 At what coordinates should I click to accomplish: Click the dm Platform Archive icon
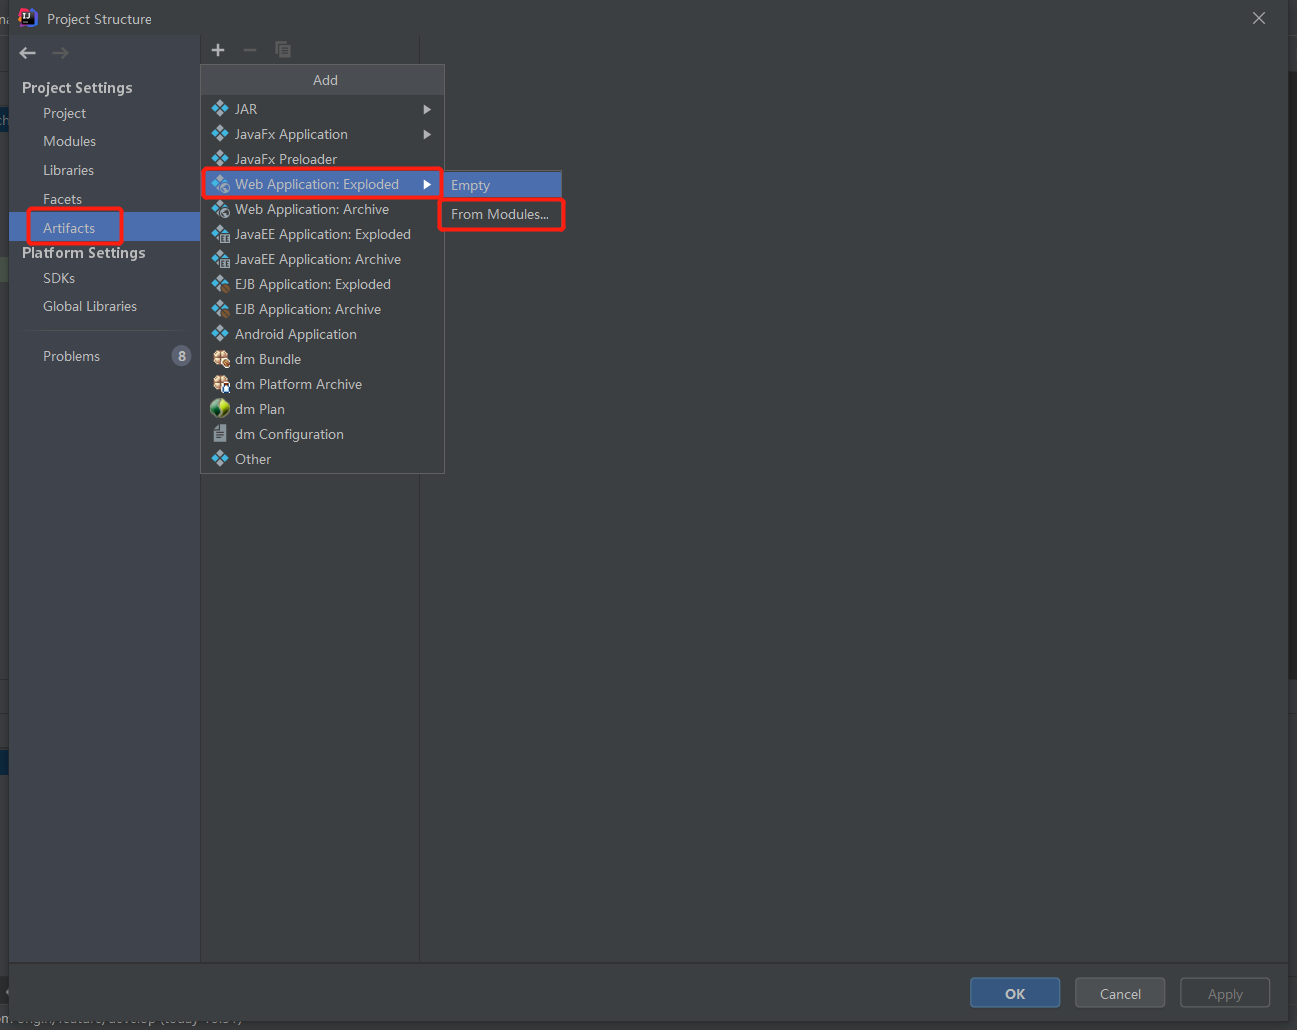[x=221, y=384]
